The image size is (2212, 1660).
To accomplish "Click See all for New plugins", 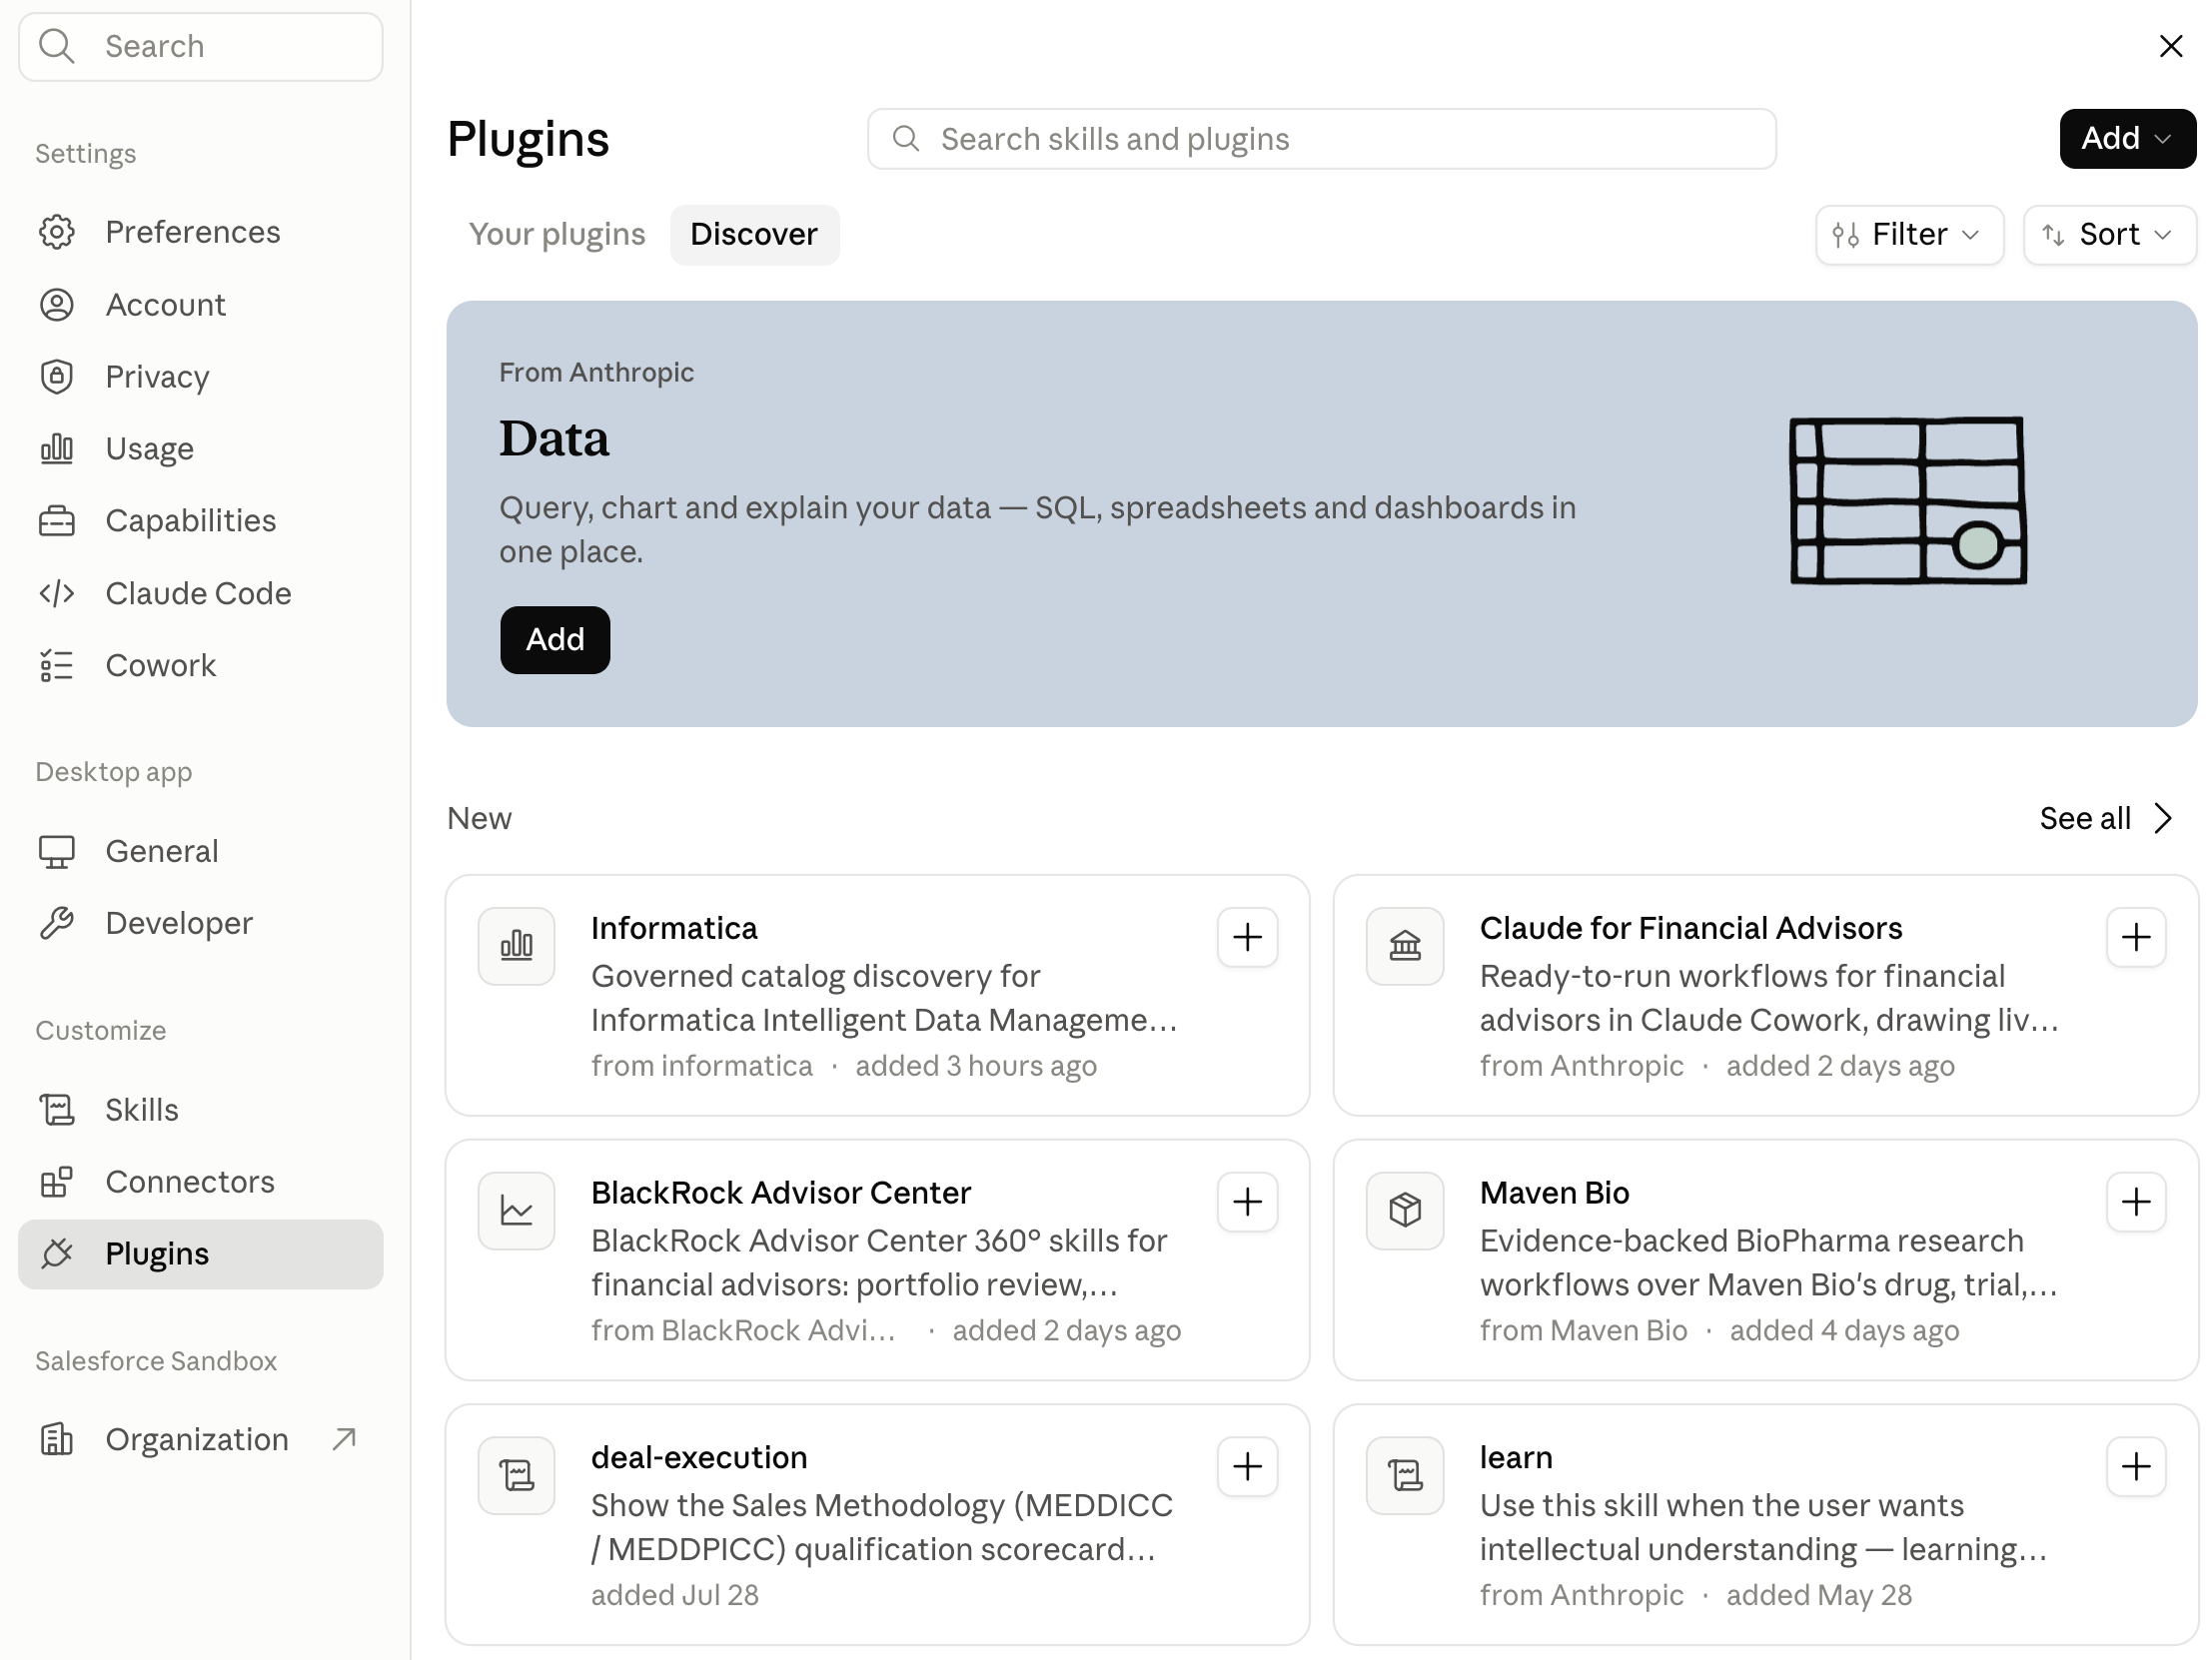I will pos(2107,818).
